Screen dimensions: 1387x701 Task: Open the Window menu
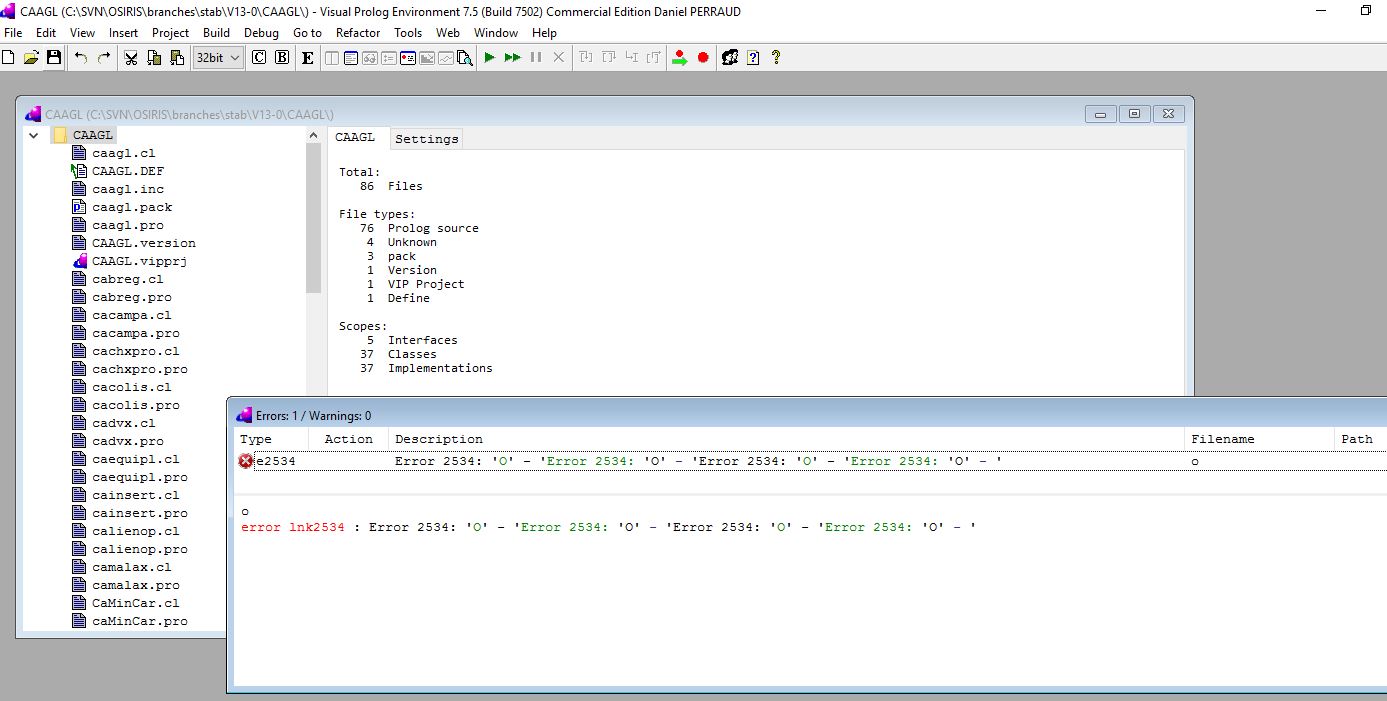coord(496,33)
